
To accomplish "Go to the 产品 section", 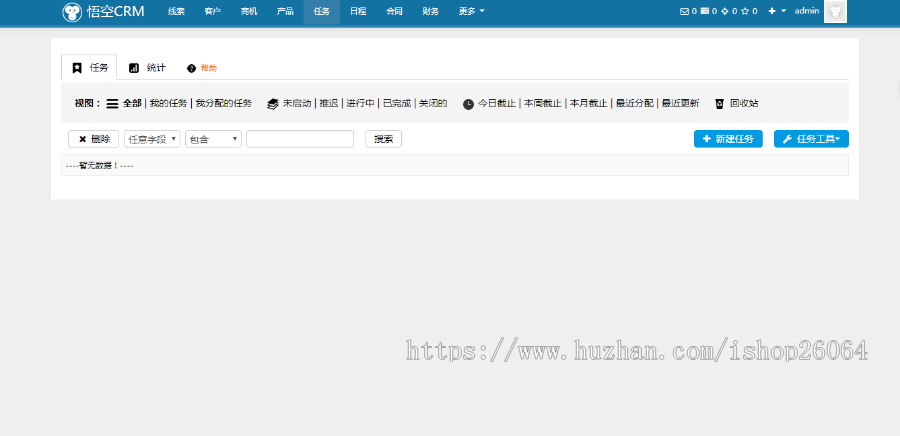I will click(285, 11).
